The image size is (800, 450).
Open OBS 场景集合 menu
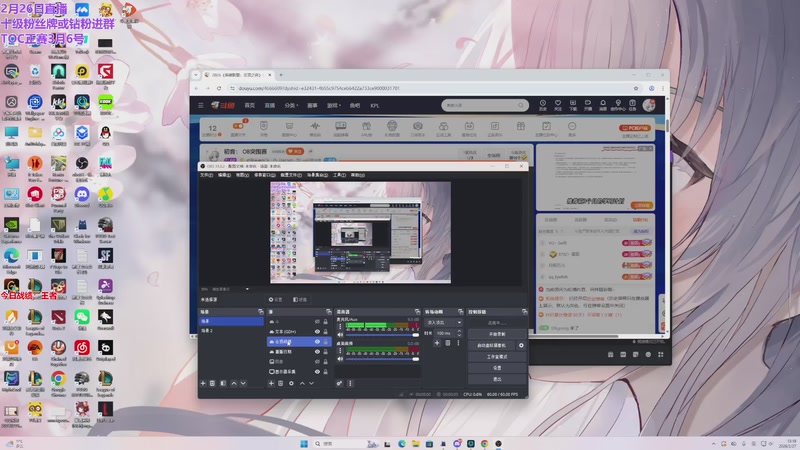[x=317, y=175]
